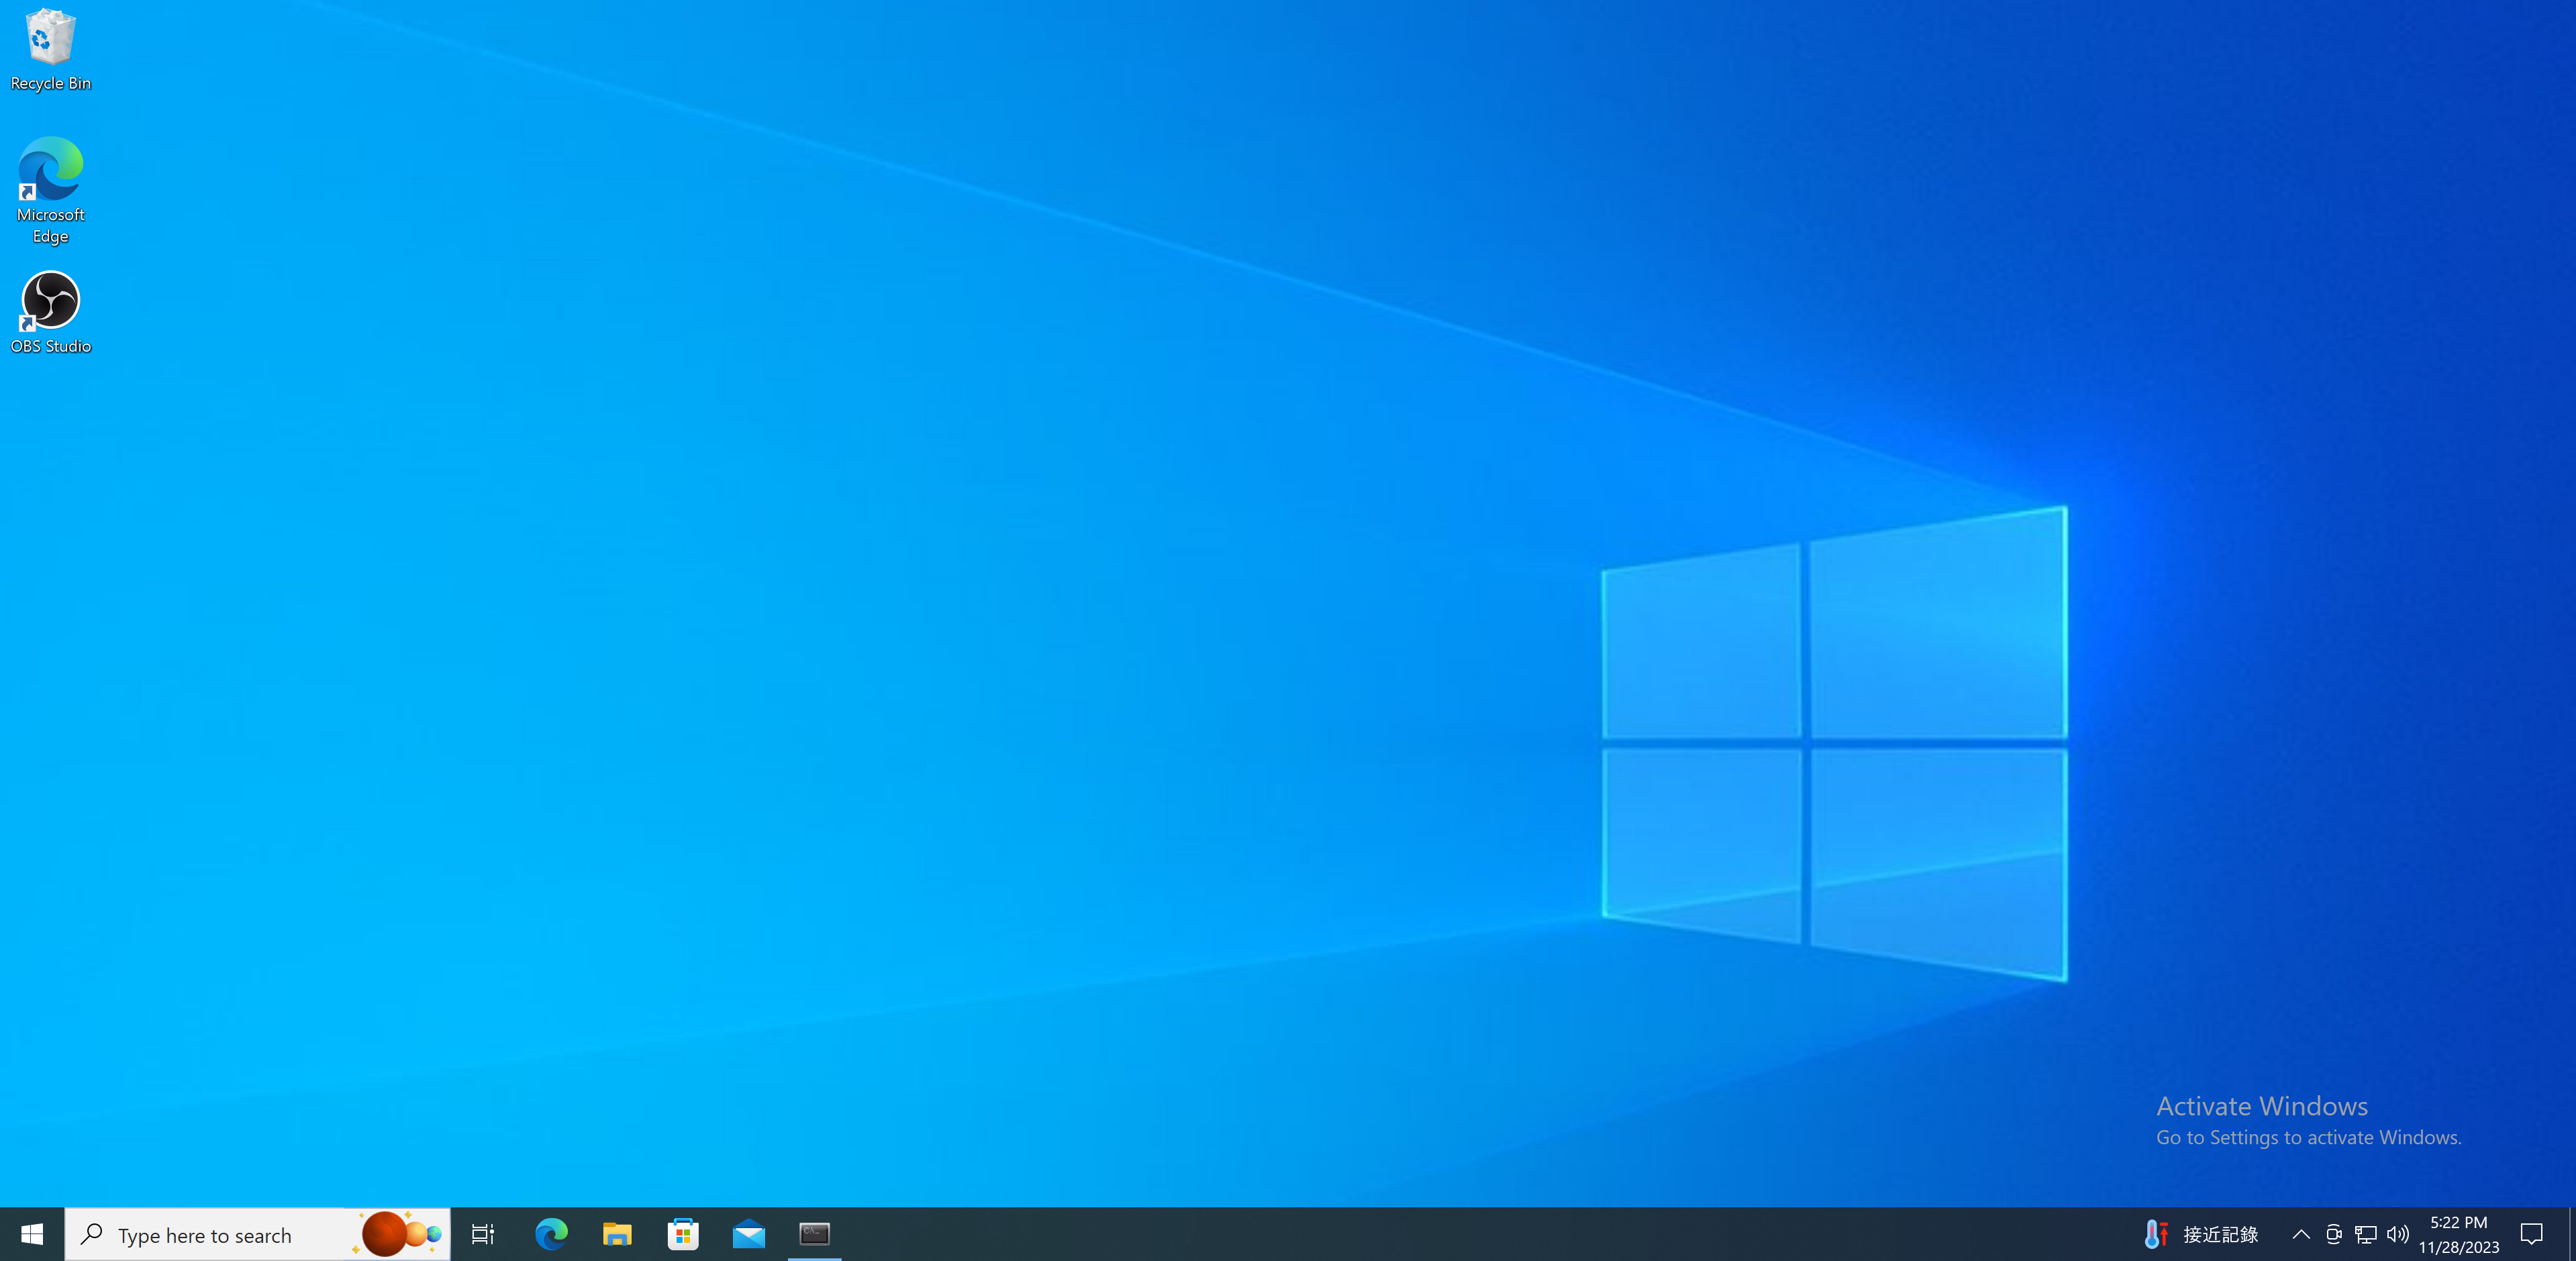Open Microsoft Store from the taskbar
Image resolution: width=2576 pixels, height=1261 pixels.
(683, 1234)
